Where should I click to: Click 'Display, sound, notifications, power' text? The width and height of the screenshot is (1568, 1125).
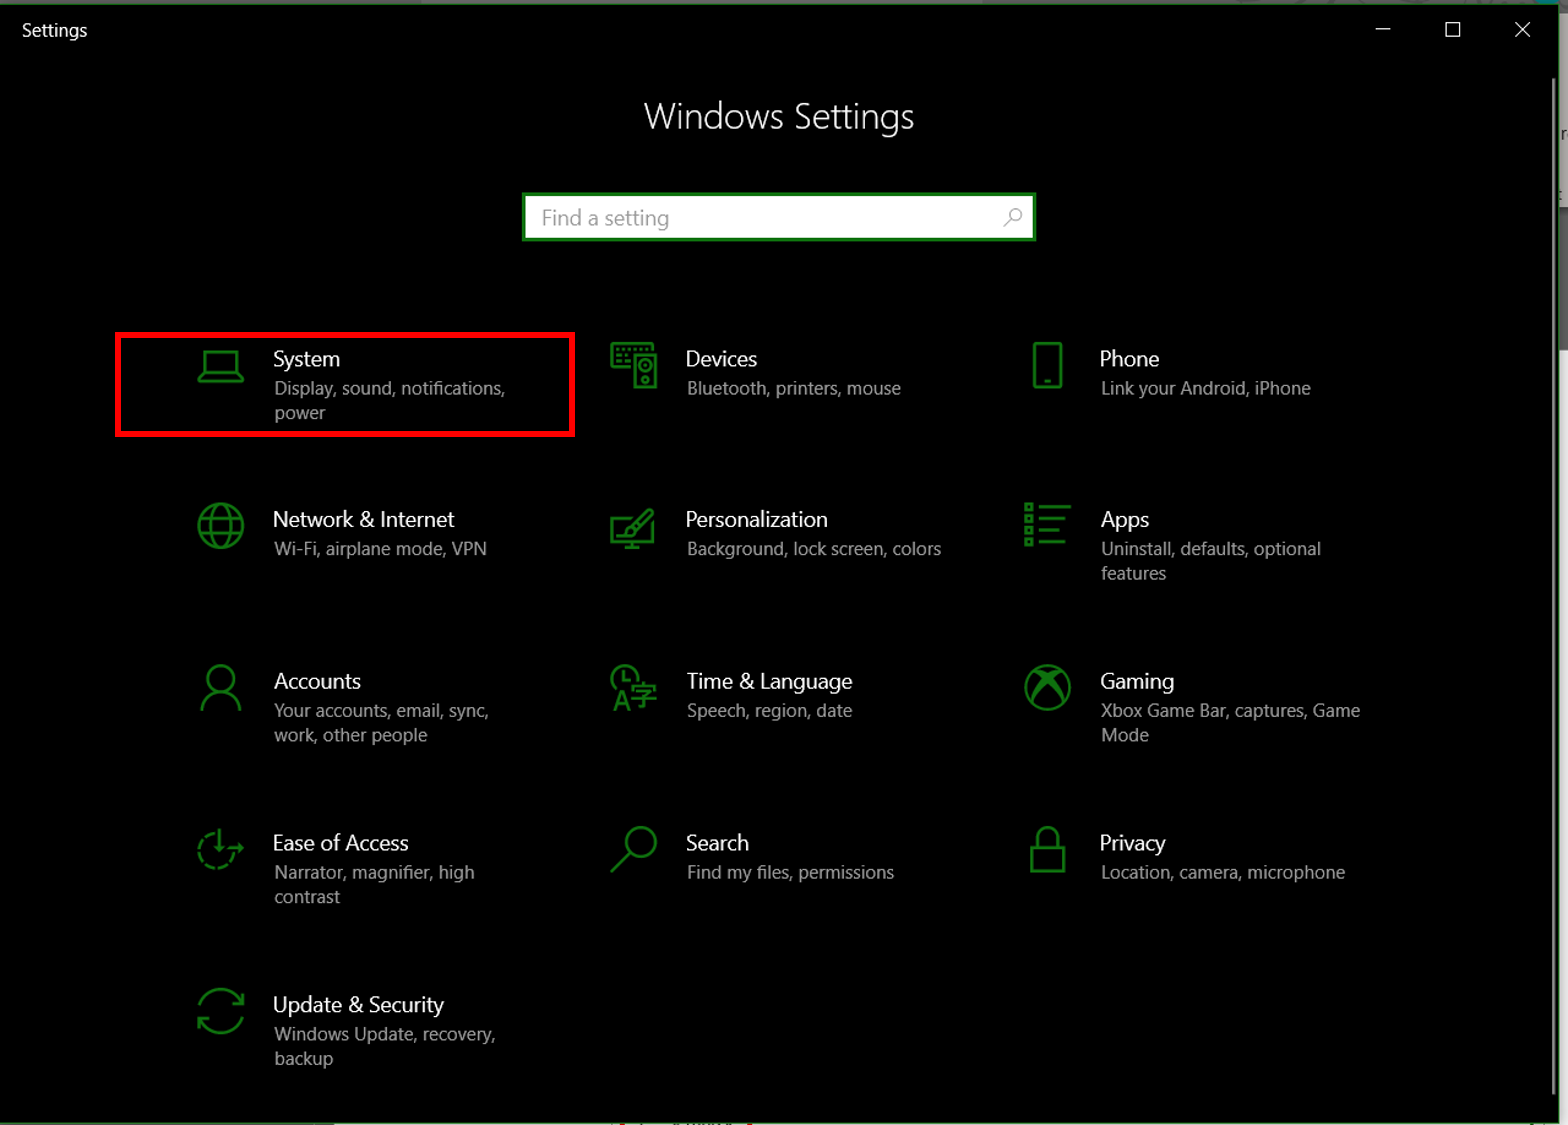coord(390,401)
